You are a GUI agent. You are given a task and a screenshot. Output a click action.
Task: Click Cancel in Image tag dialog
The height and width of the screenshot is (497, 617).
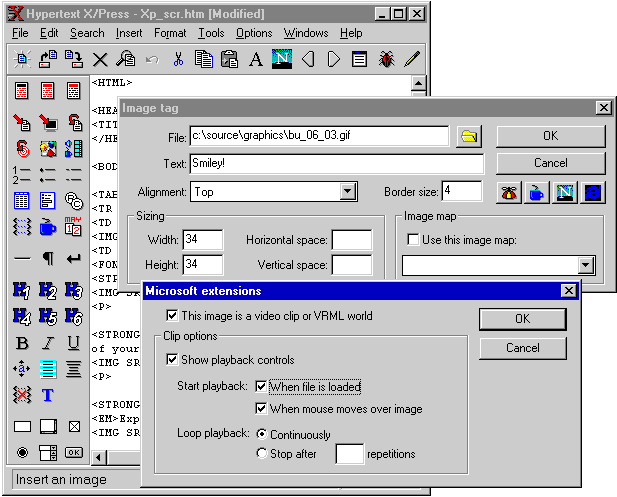[x=550, y=163]
